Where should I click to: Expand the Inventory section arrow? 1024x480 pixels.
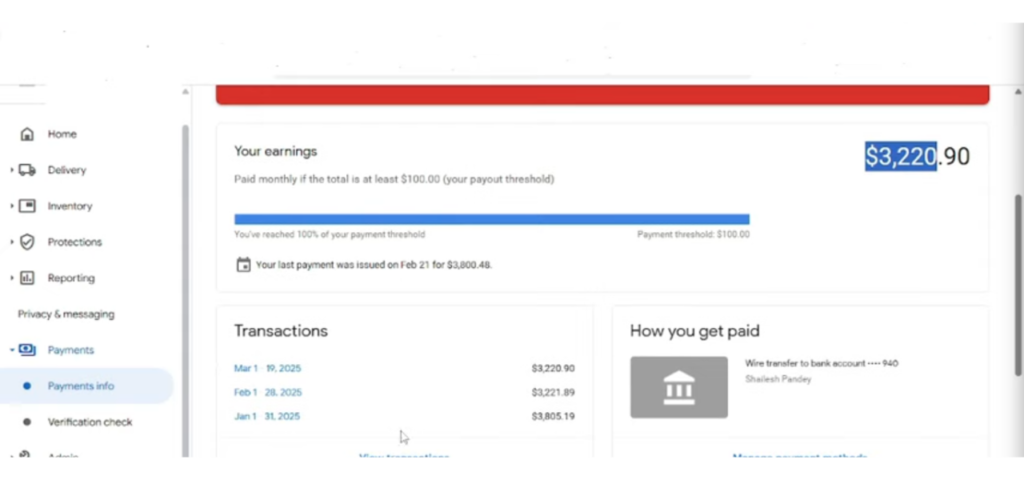click(x=12, y=206)
